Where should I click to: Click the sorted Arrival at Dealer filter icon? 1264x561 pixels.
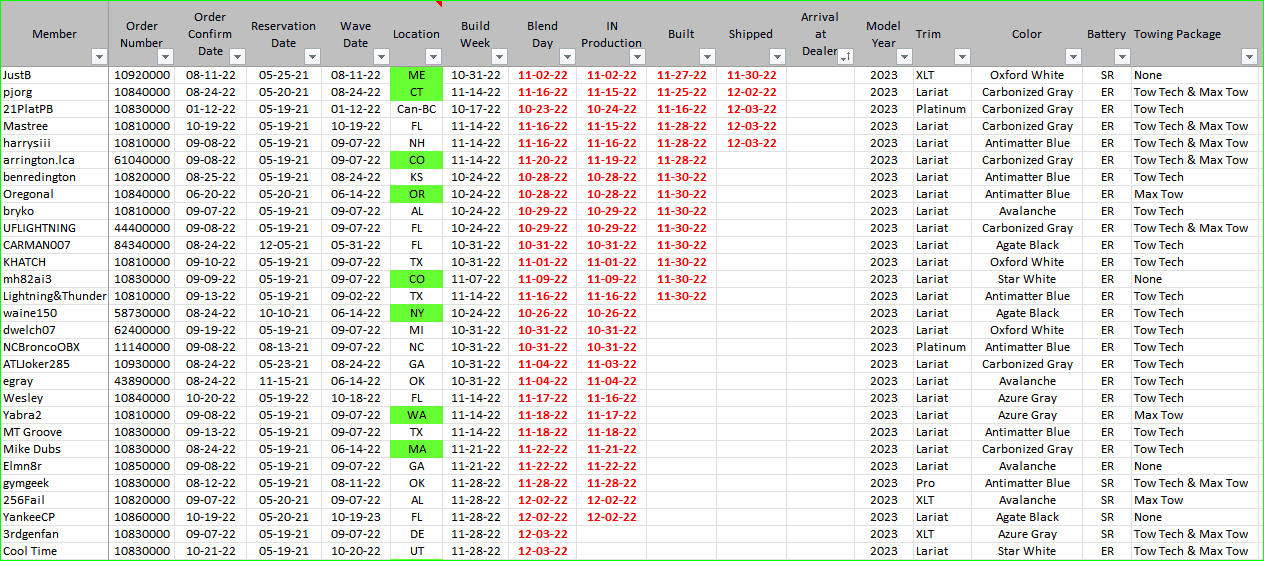coord(846,57)
